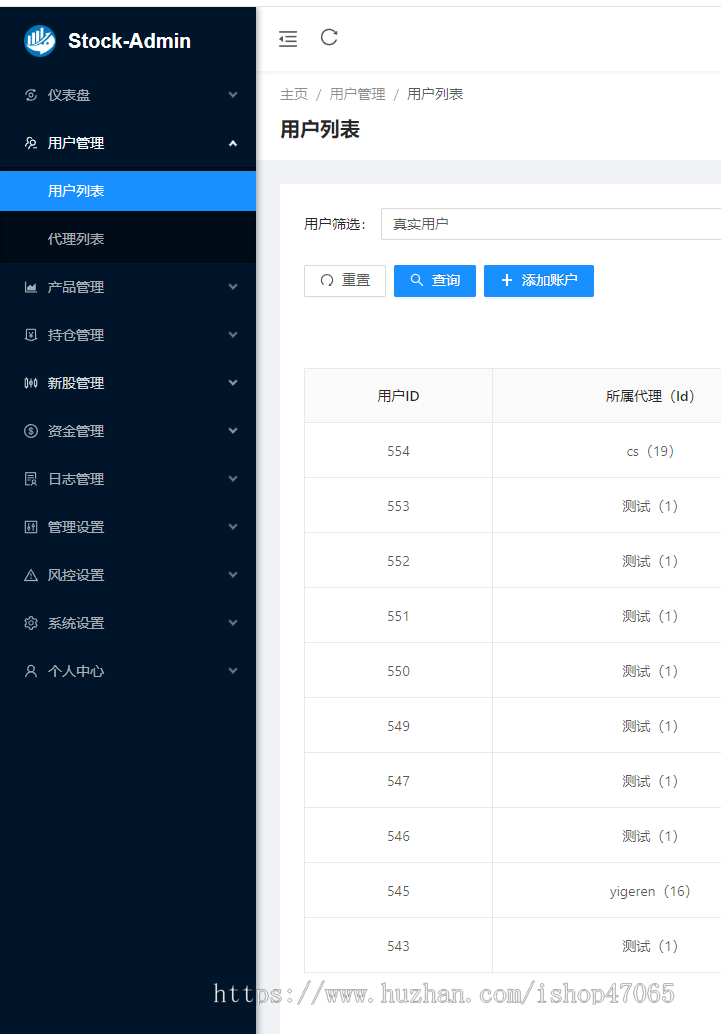721x1034 pixels.
Task: Open the 用户筛选 dropdown showing 真实用户
Action: pyautogui.click(x=551, y=224)
